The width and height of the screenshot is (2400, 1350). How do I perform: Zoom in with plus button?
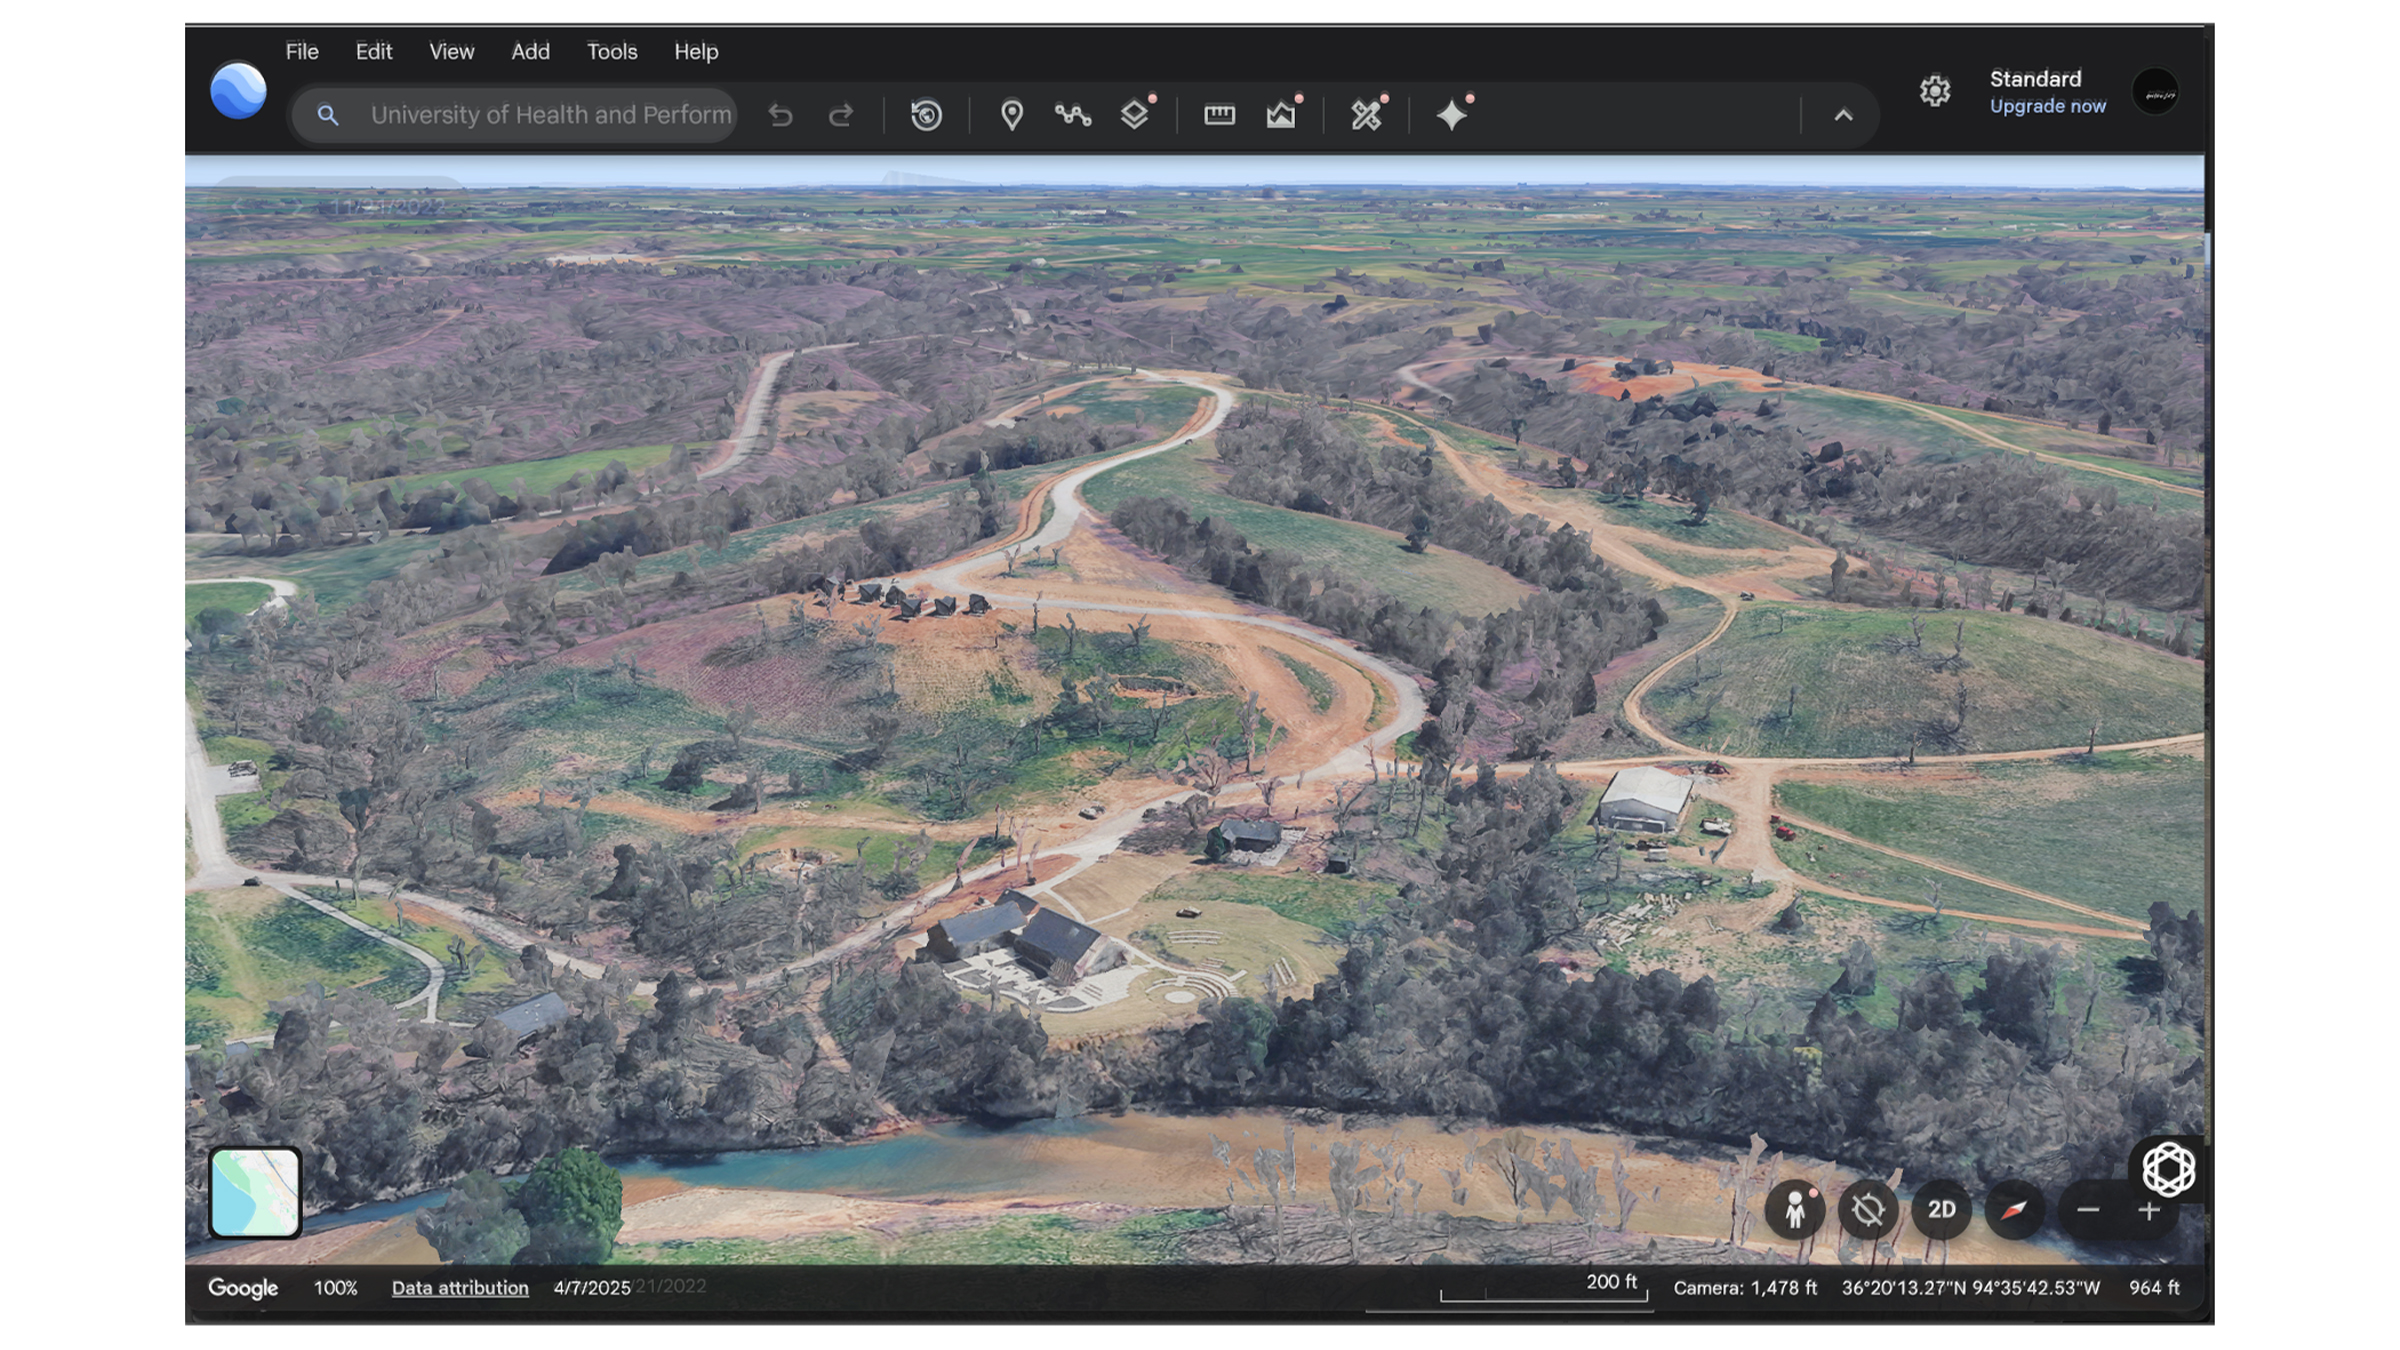2149,1210
